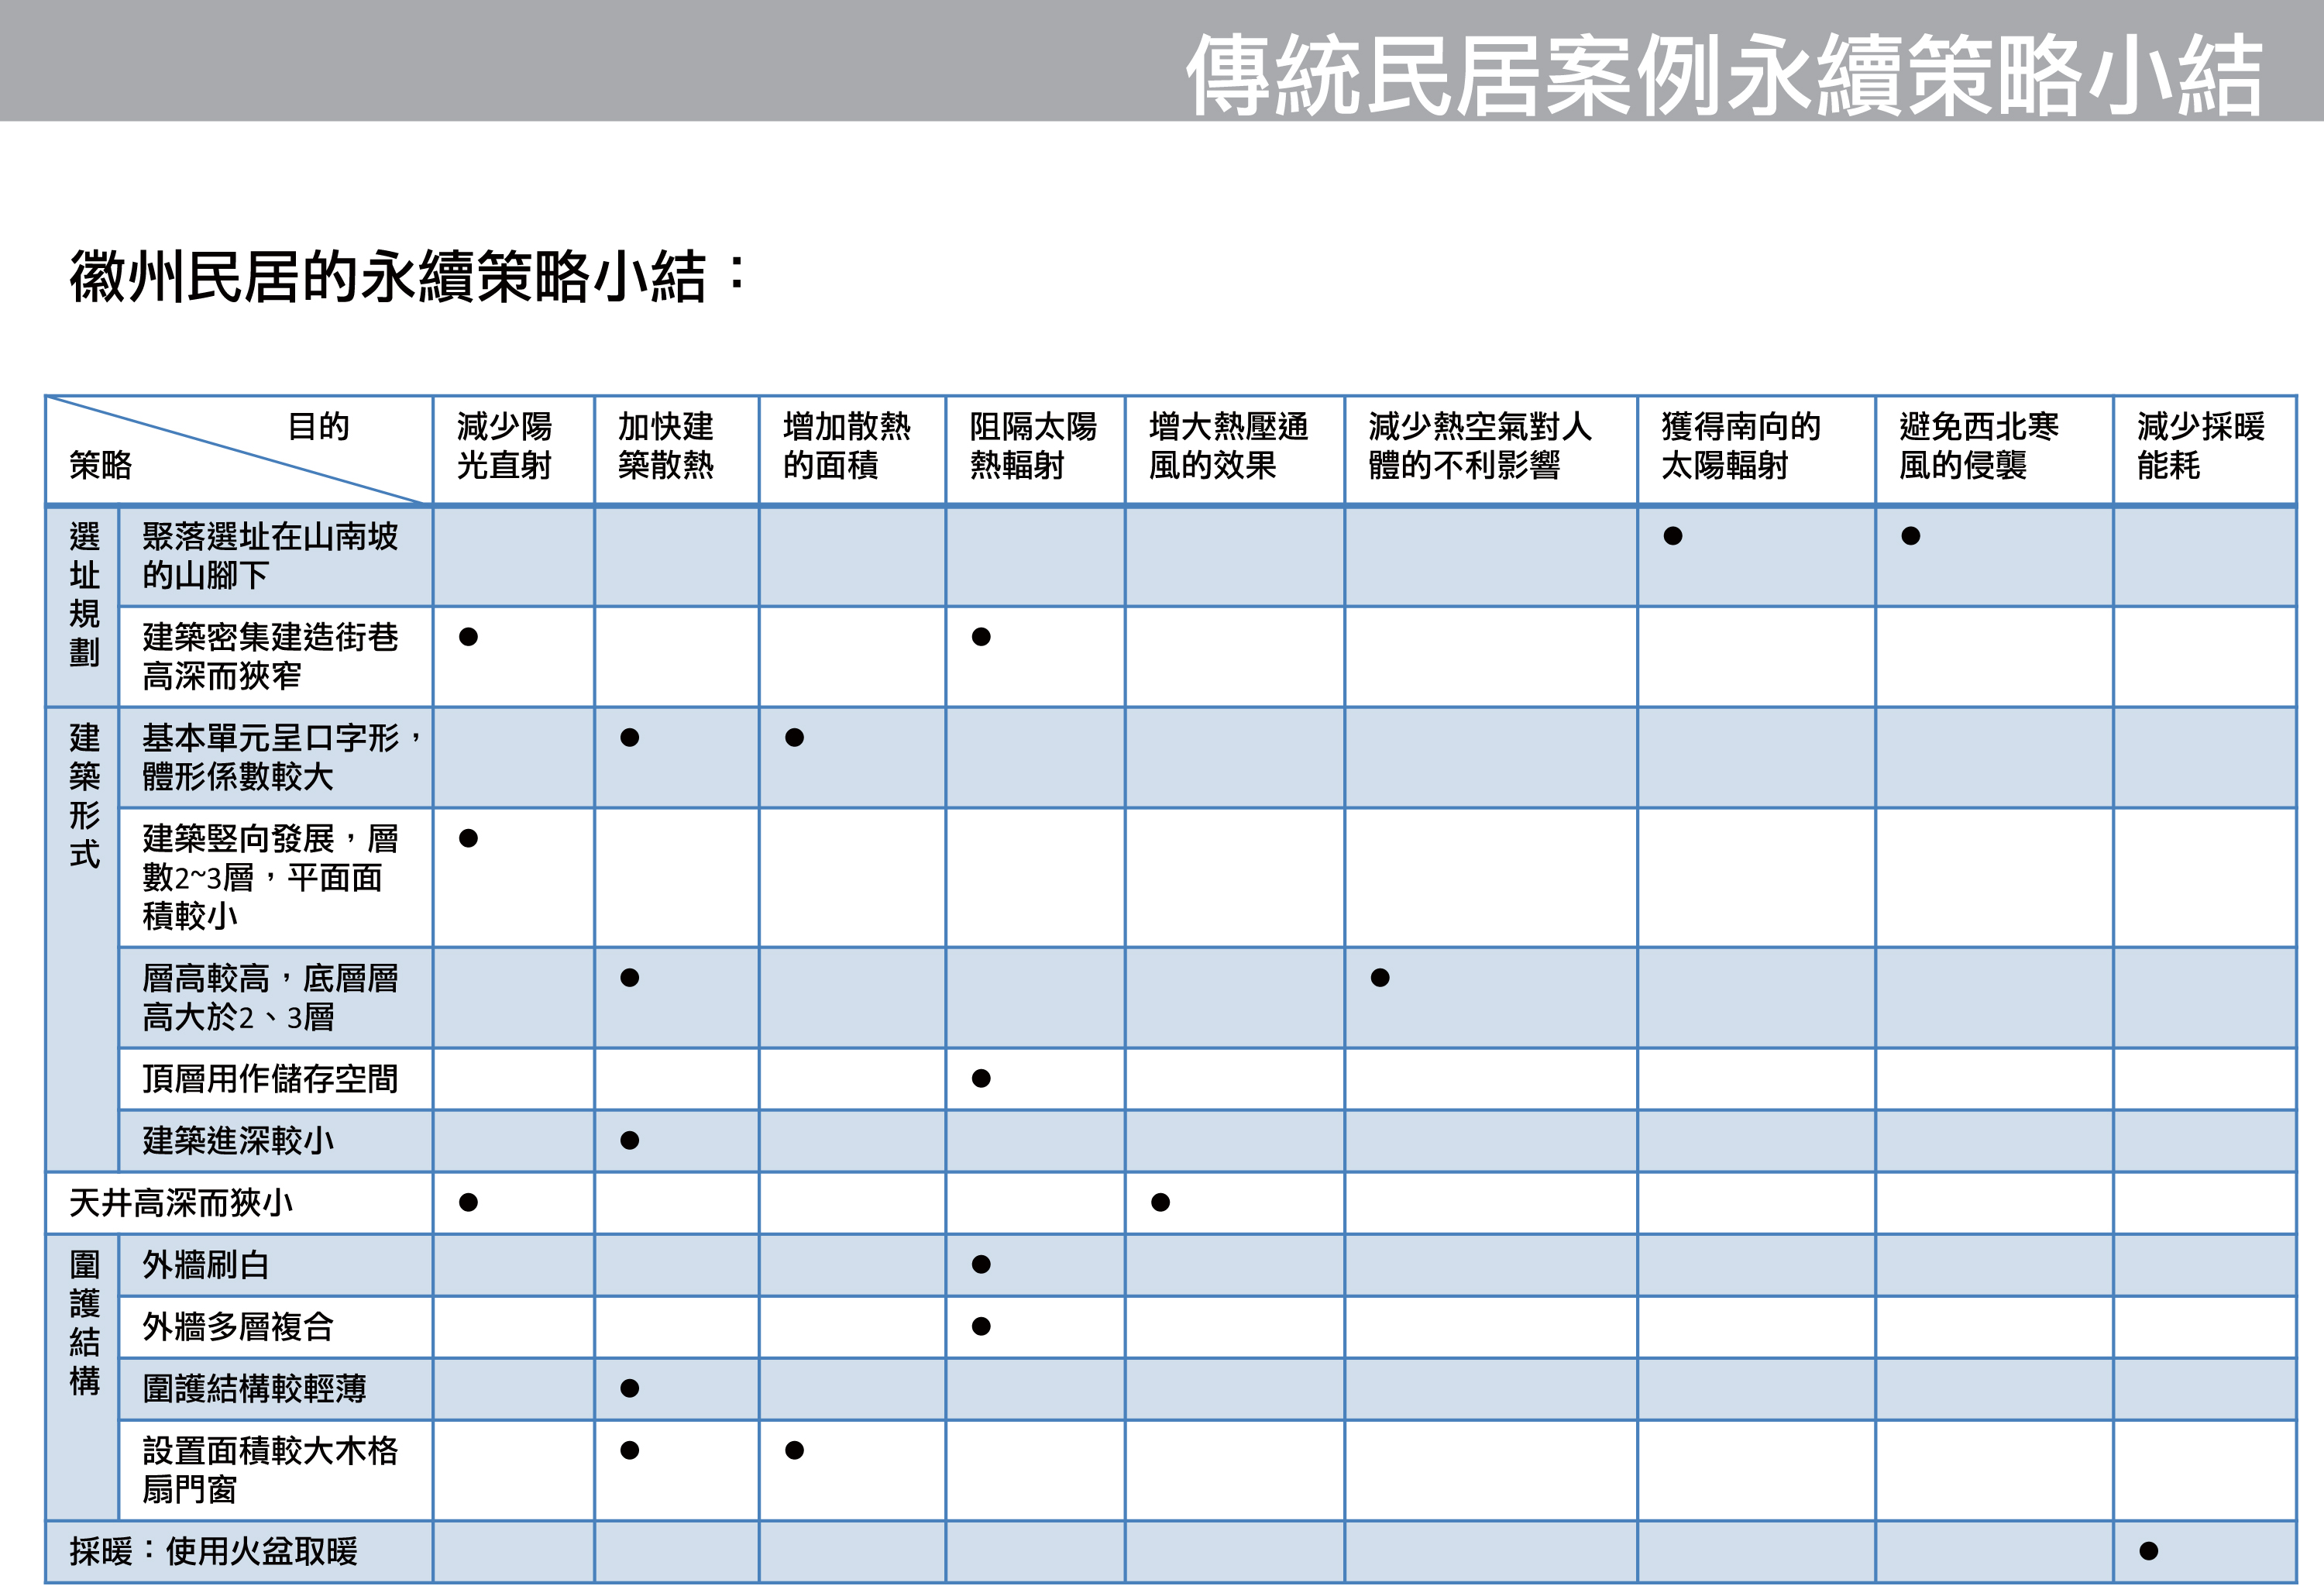Click the dot in the 建築進深較小 row
Viewport: 2324px width, 1586px height.
pos(629,1140)
